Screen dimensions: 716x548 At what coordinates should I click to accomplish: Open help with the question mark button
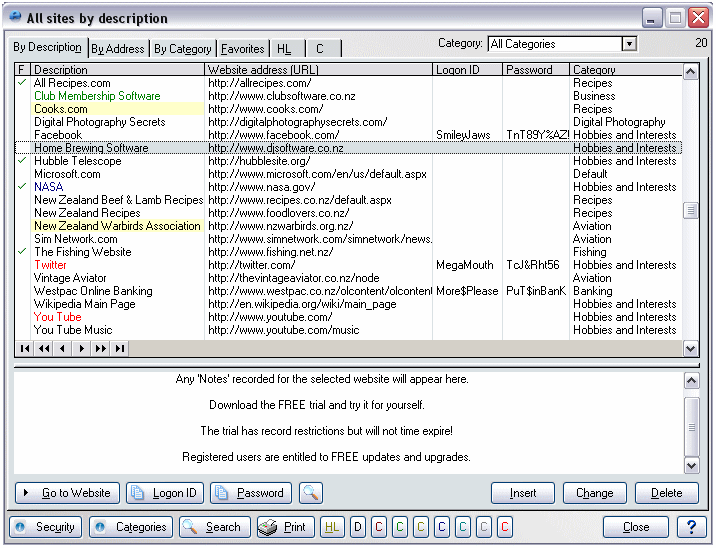[692, 527]
